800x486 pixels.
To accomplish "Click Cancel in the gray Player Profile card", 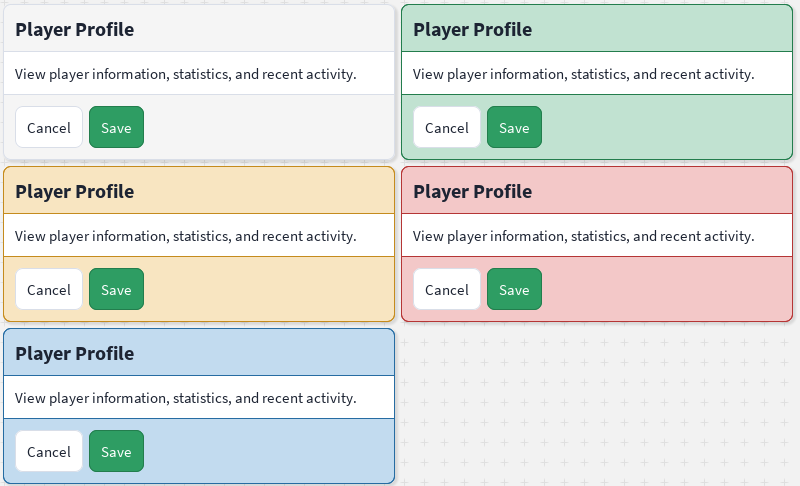I will 49,127.
